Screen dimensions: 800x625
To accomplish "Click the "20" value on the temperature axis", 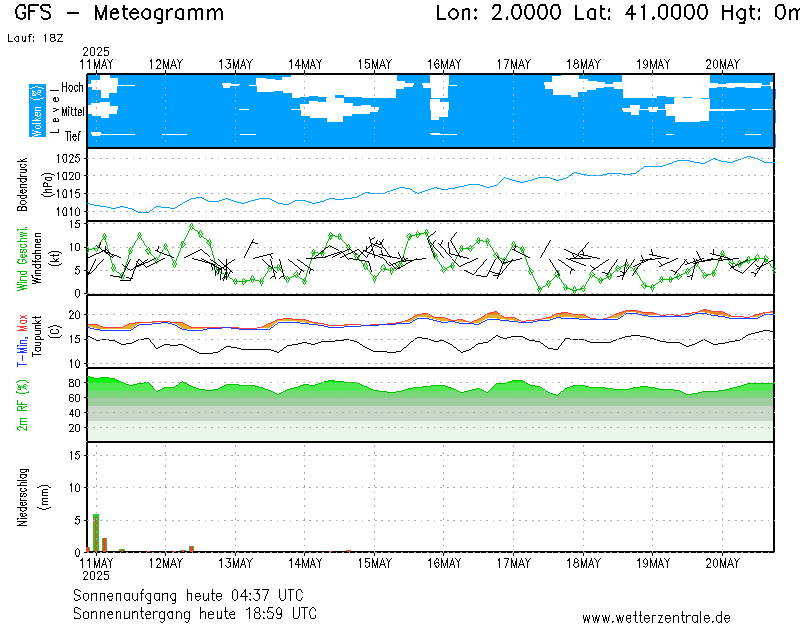I will (75, 315).
